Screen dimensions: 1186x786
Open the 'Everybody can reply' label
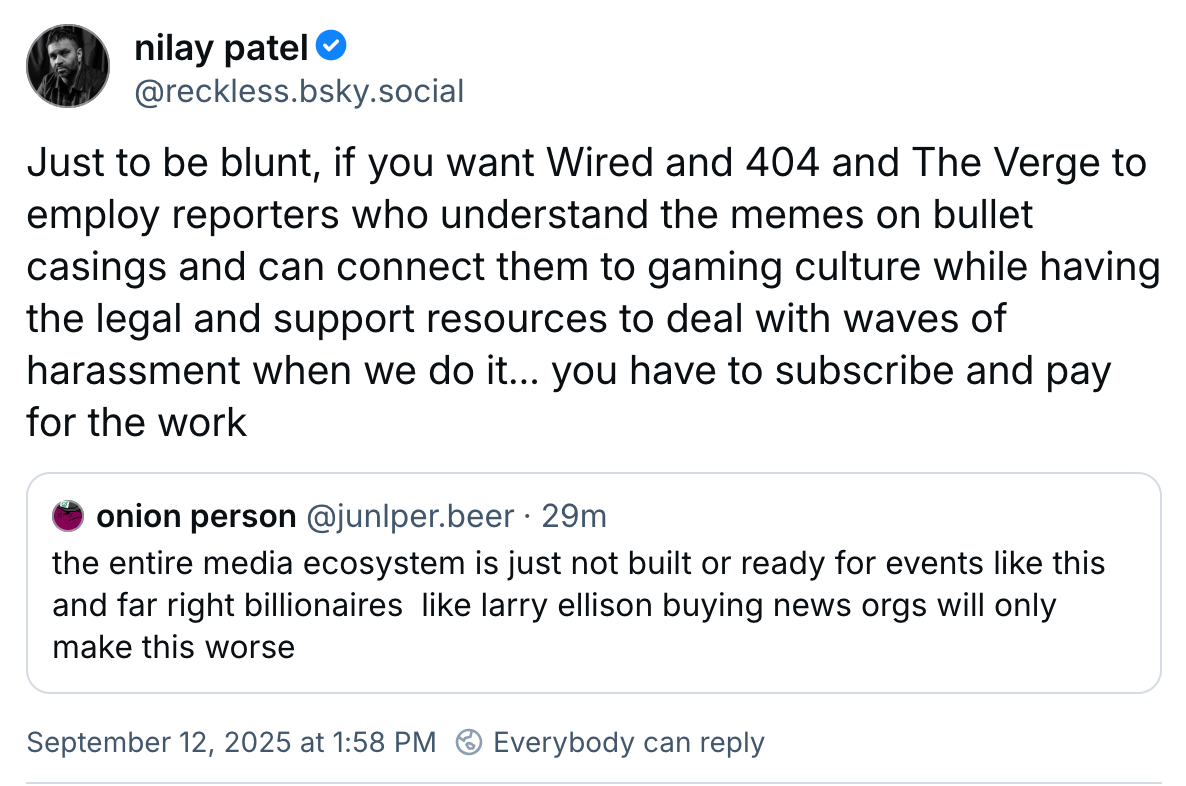click(628, 742)
